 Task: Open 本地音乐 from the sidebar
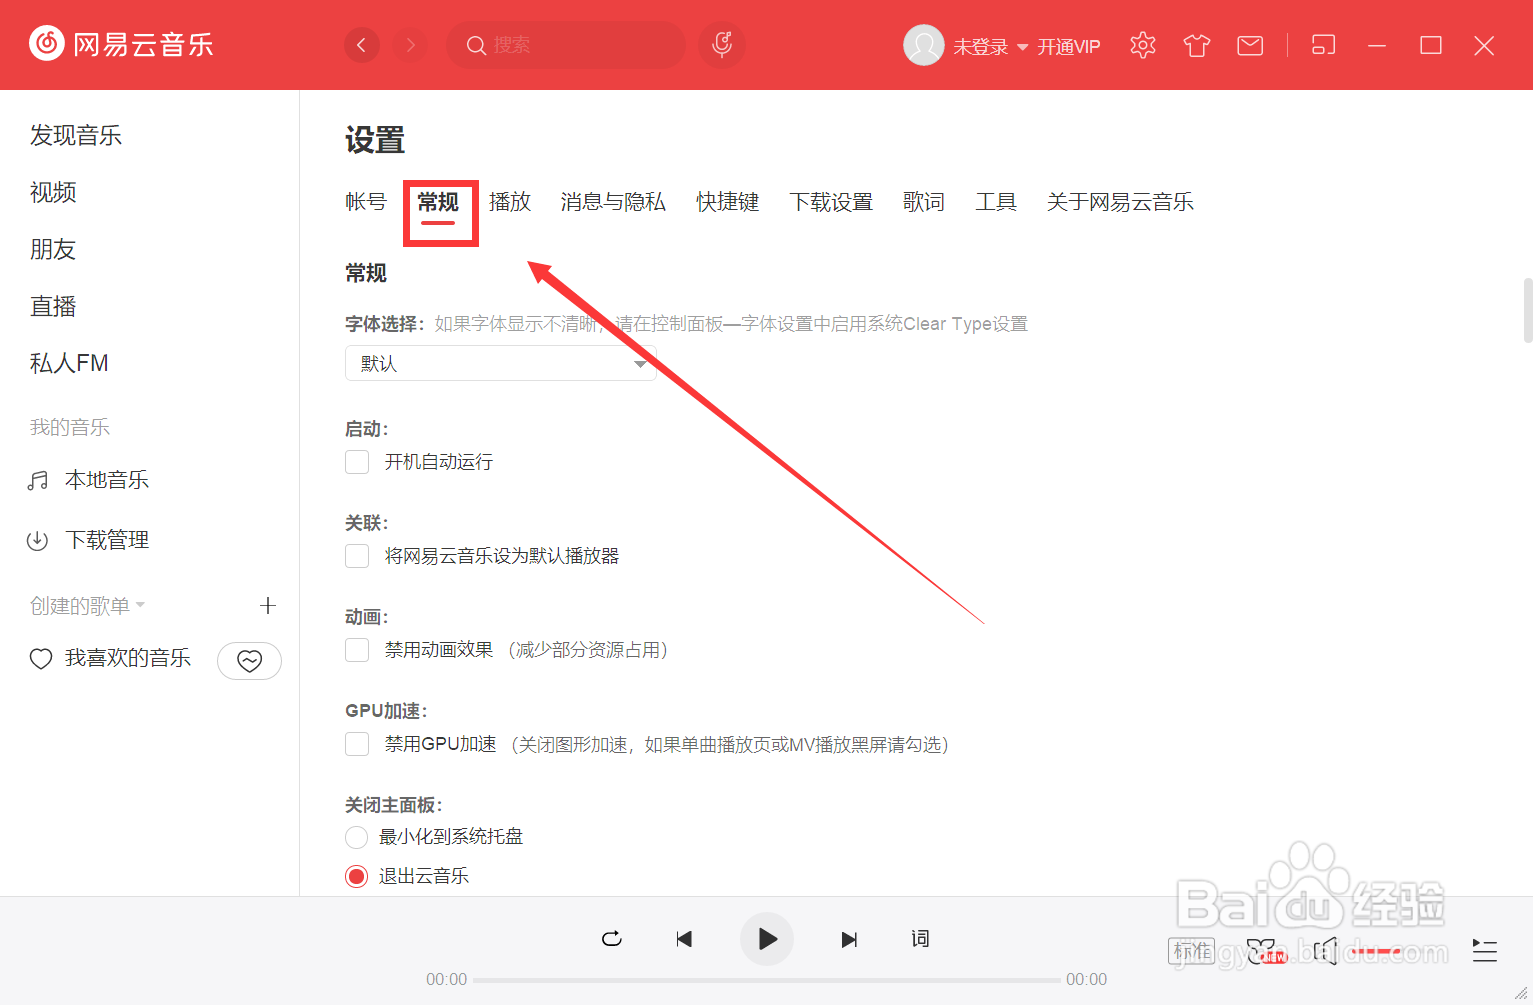107,479
